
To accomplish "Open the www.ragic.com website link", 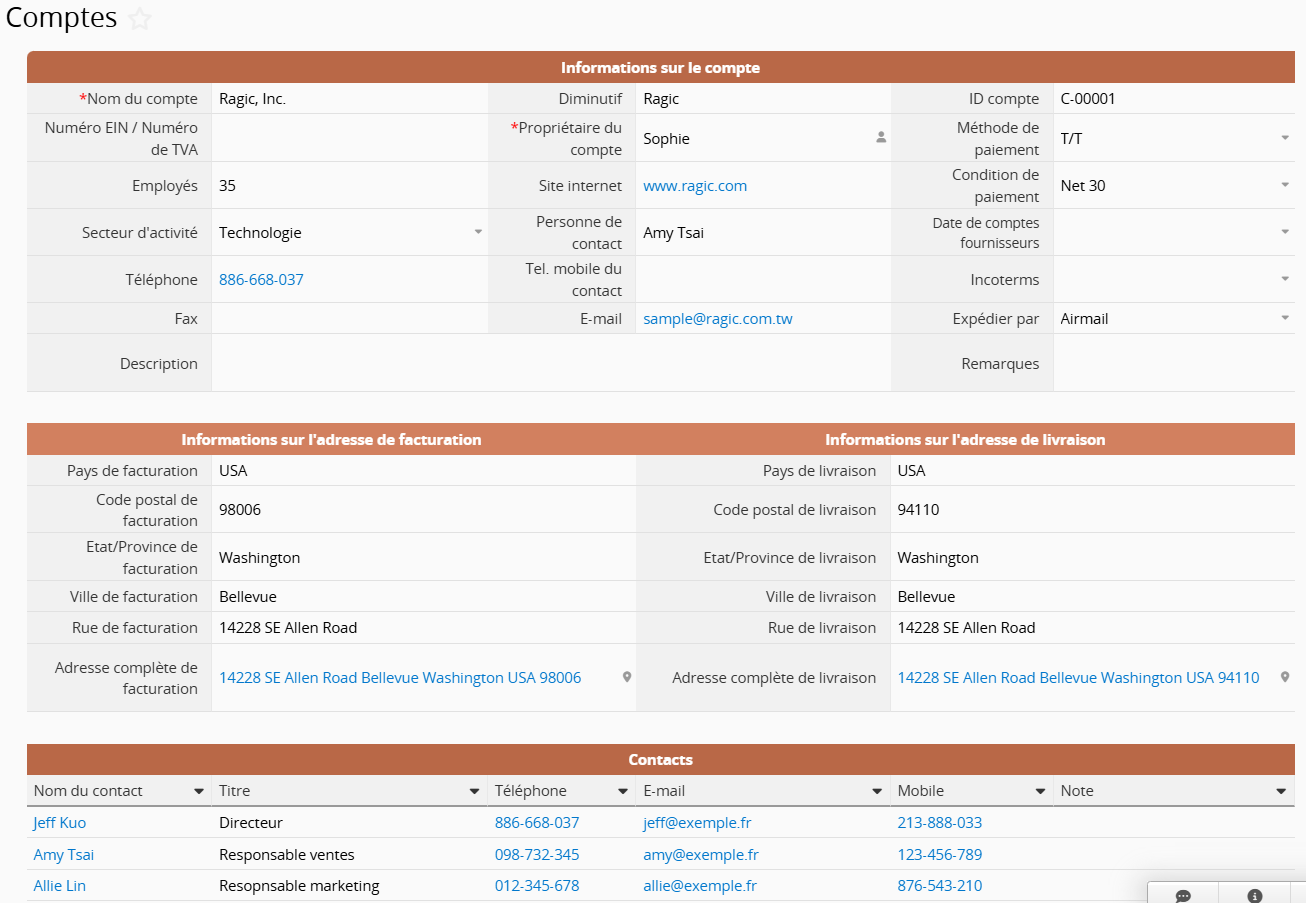I will click(x=695, y=186).
